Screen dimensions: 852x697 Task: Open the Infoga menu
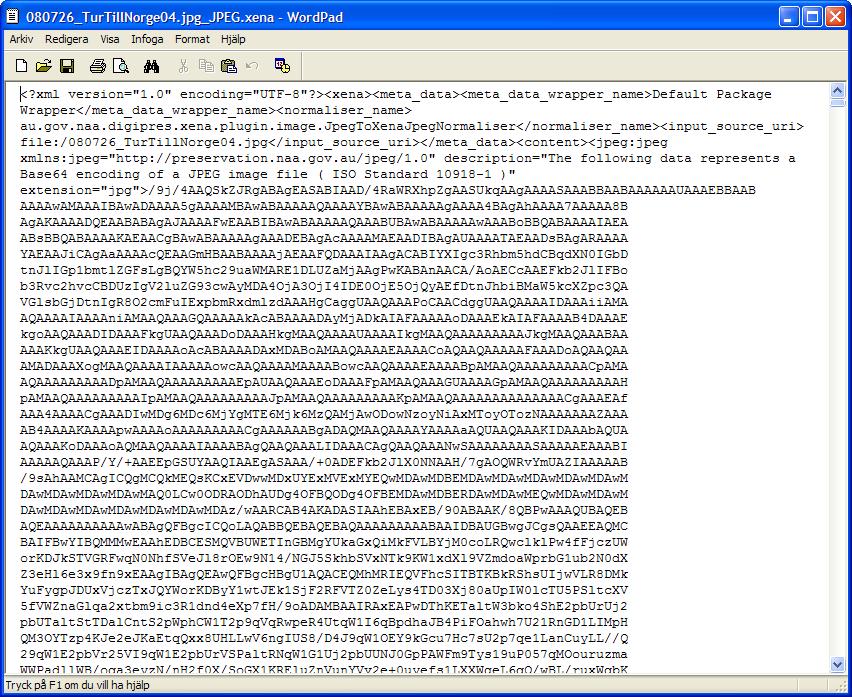click(x=147, y=39)
